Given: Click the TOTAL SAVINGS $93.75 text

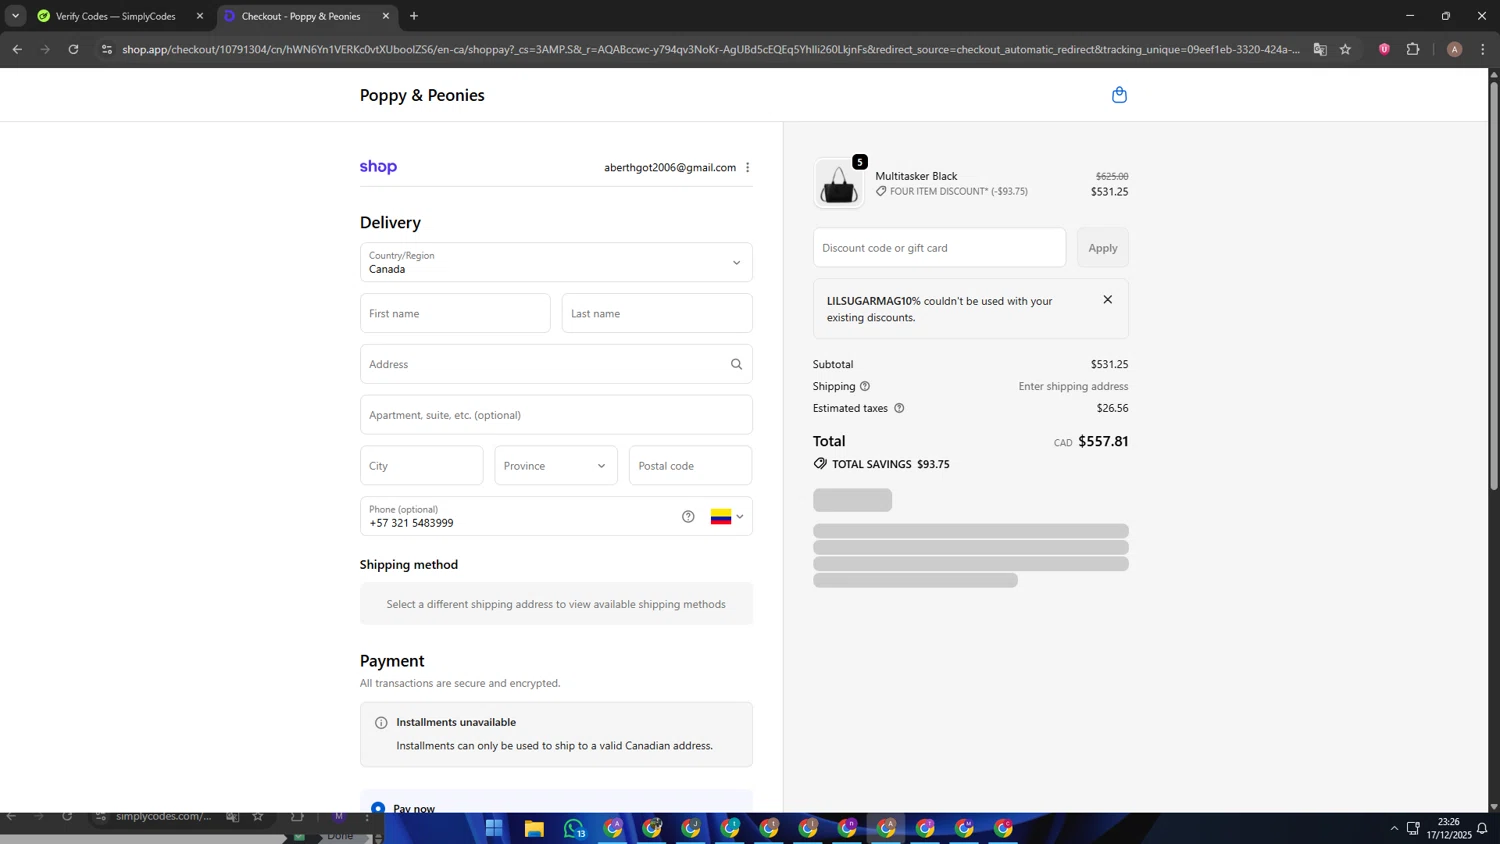Looking at the screenshot, I should [891, 464].
